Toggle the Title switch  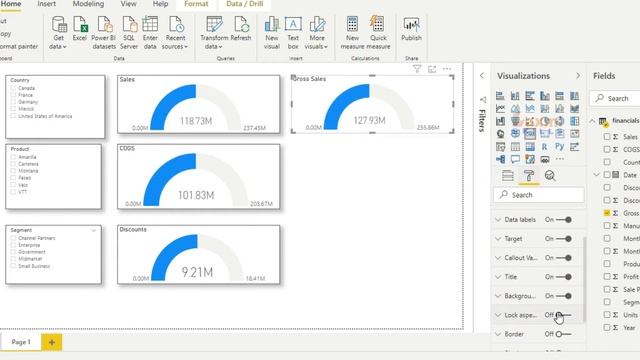click(564, 277)
